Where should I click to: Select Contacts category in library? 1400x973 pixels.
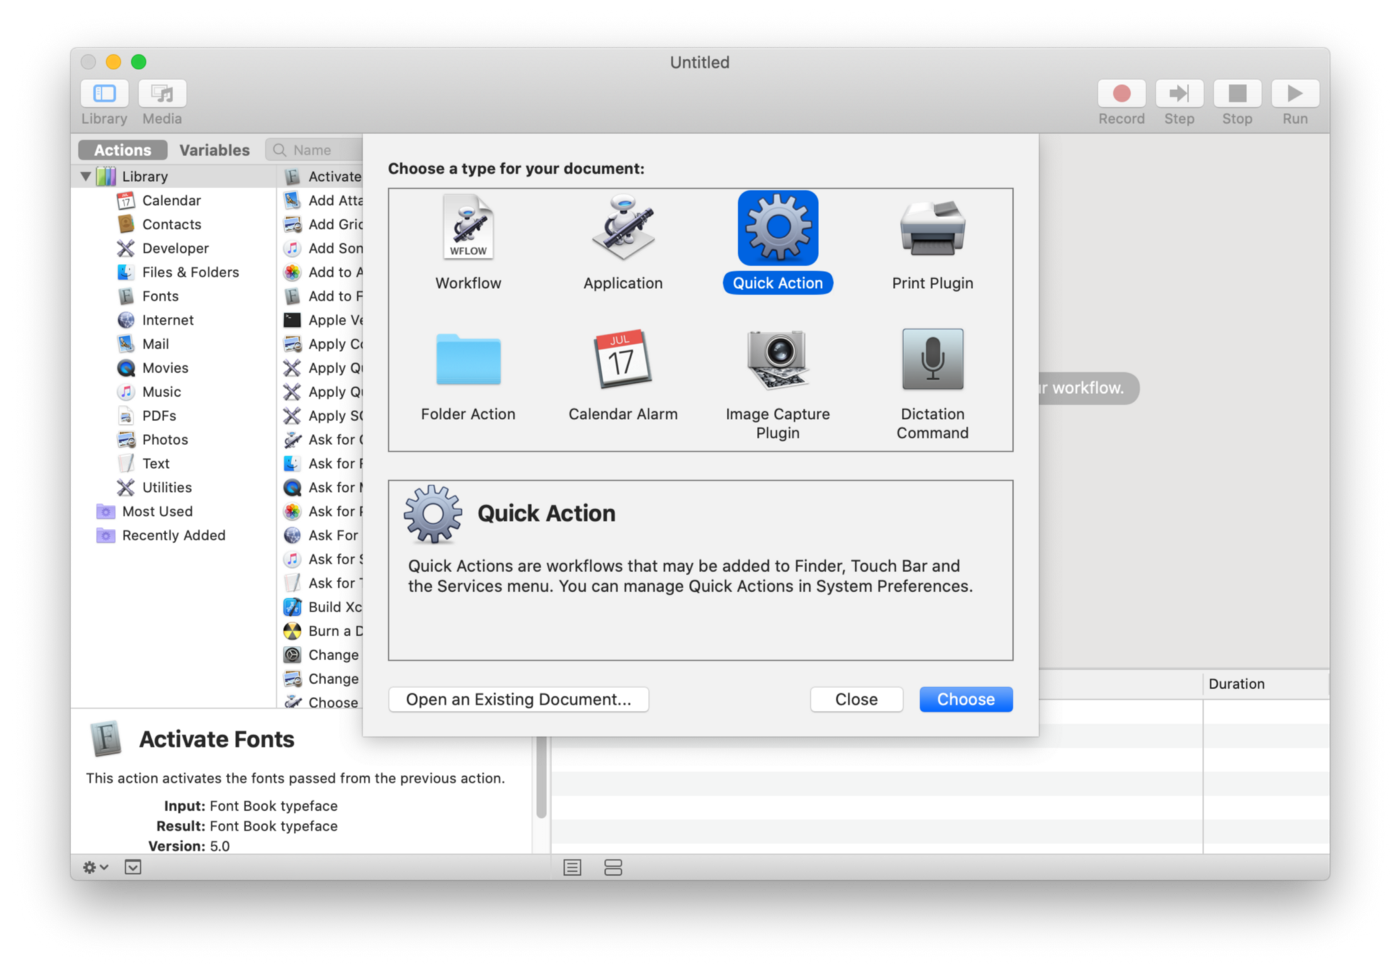(x=171, y=224)
